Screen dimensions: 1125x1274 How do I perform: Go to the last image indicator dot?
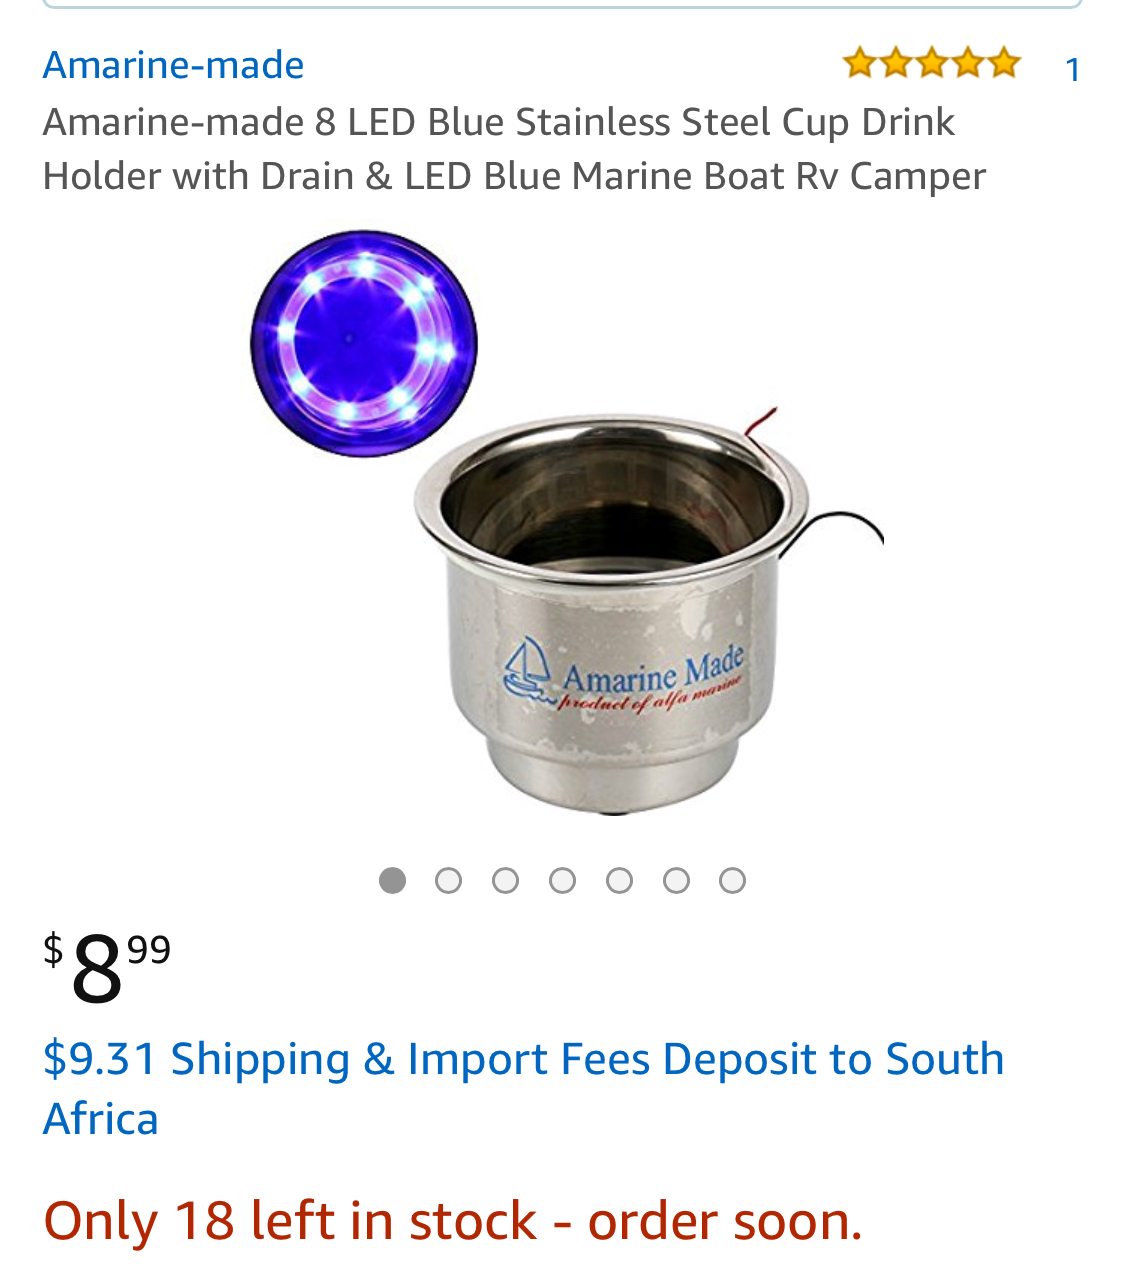click(x=733, y=880)
